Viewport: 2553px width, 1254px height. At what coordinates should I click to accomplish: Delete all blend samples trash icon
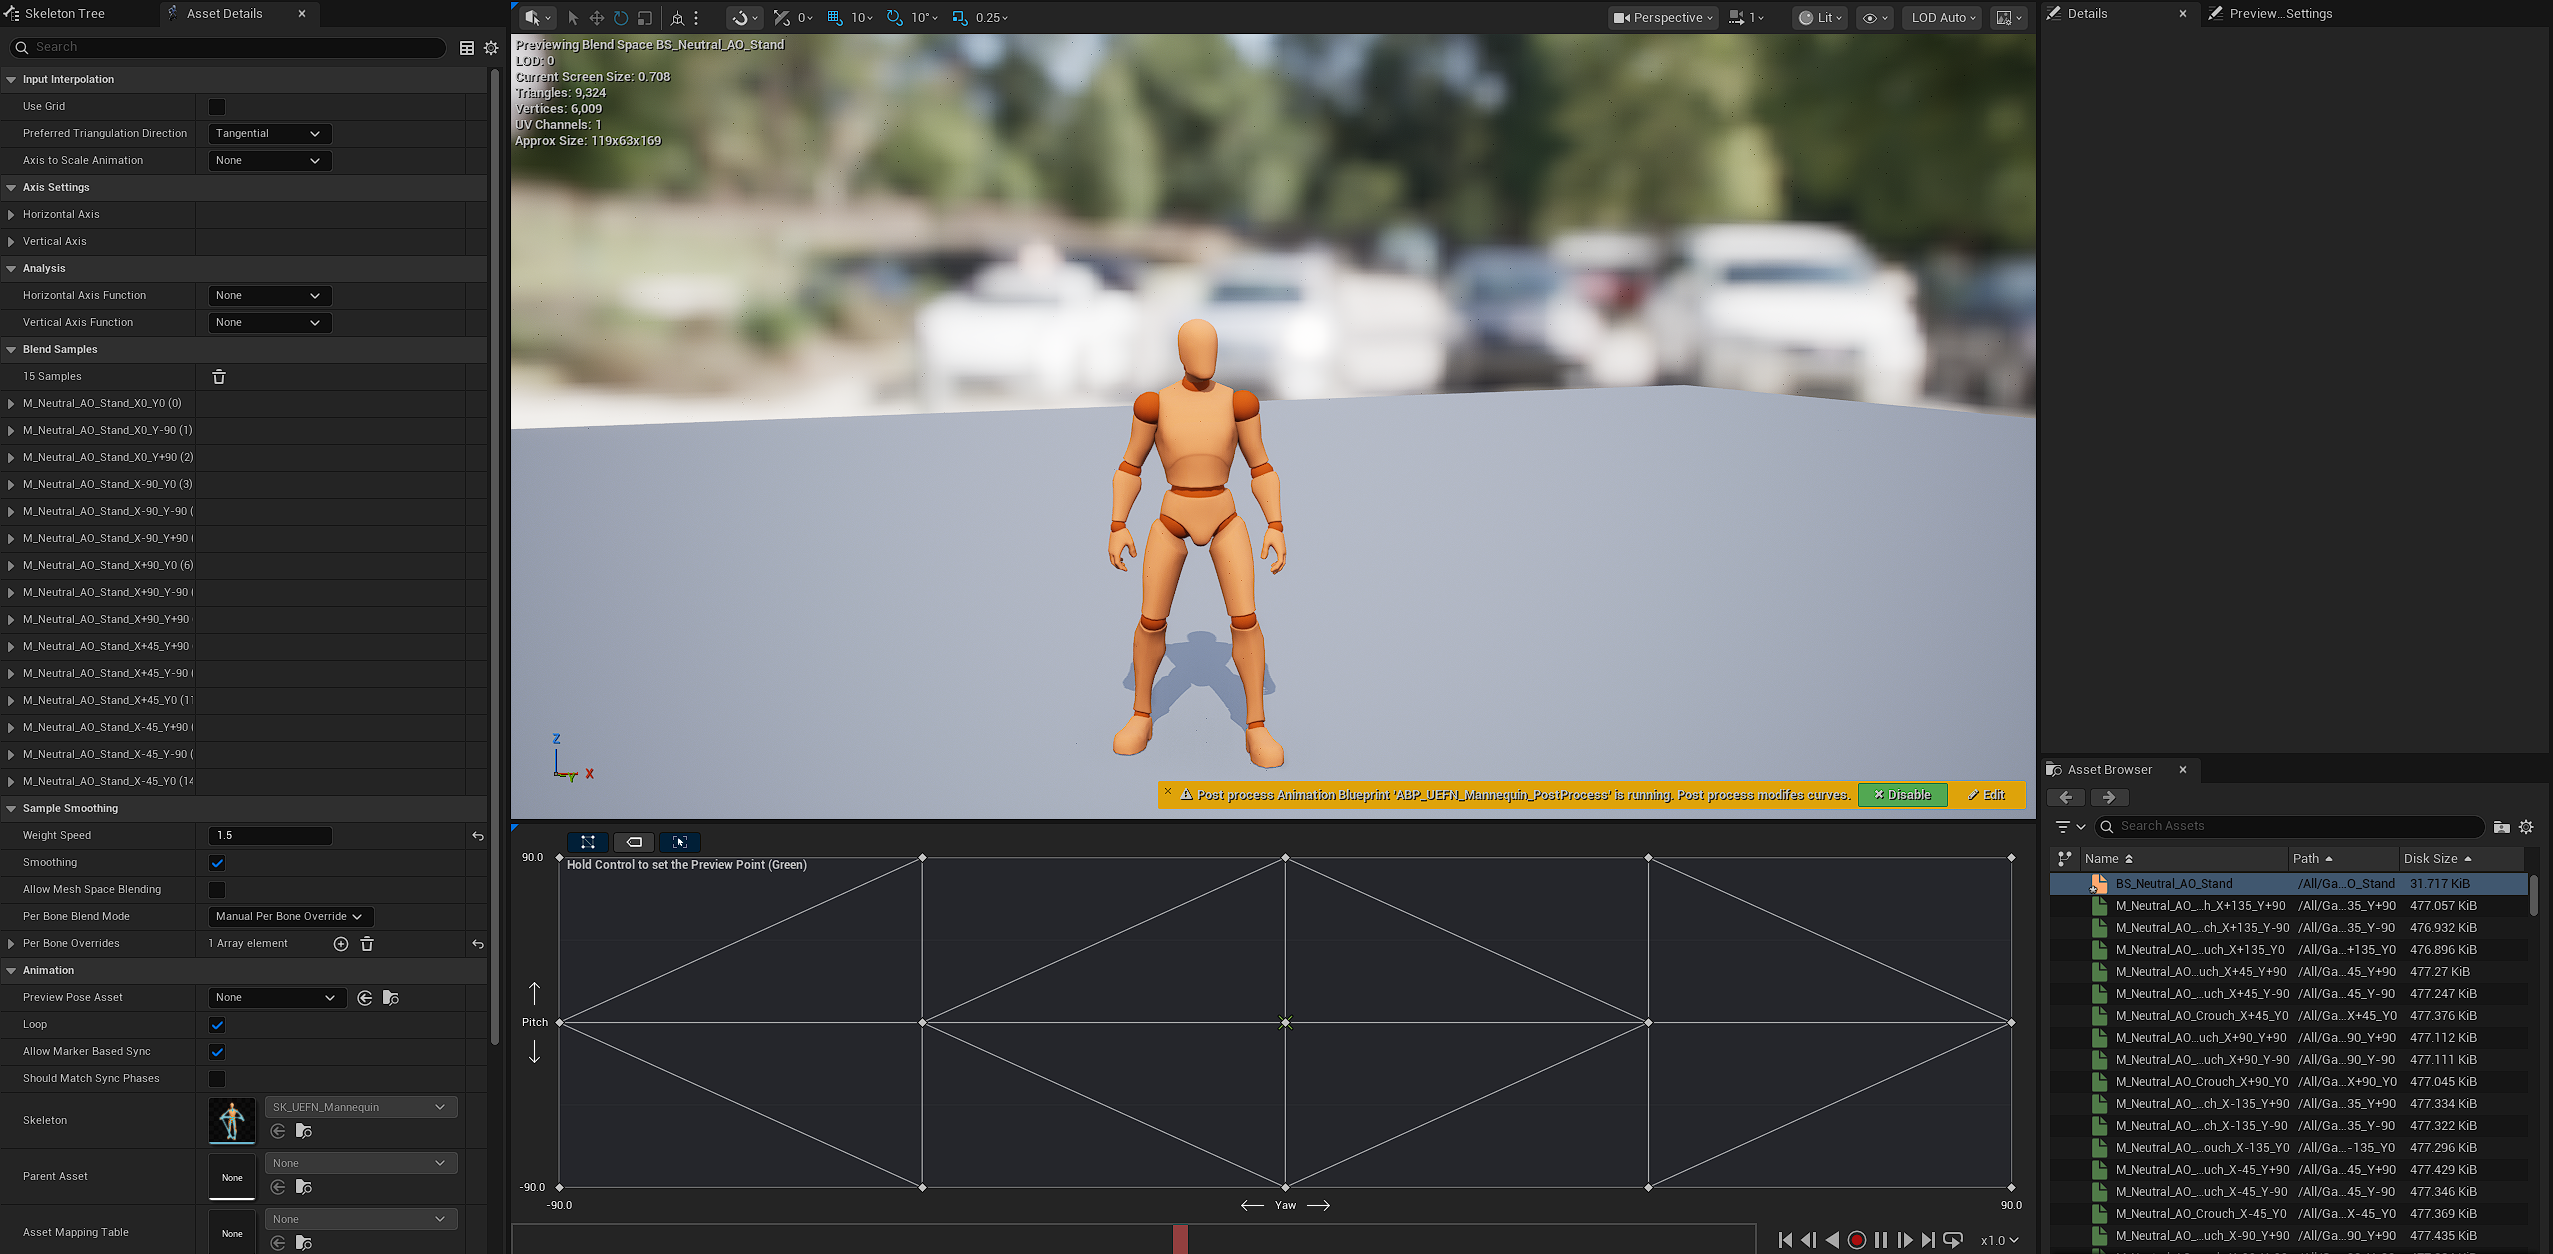219,377
